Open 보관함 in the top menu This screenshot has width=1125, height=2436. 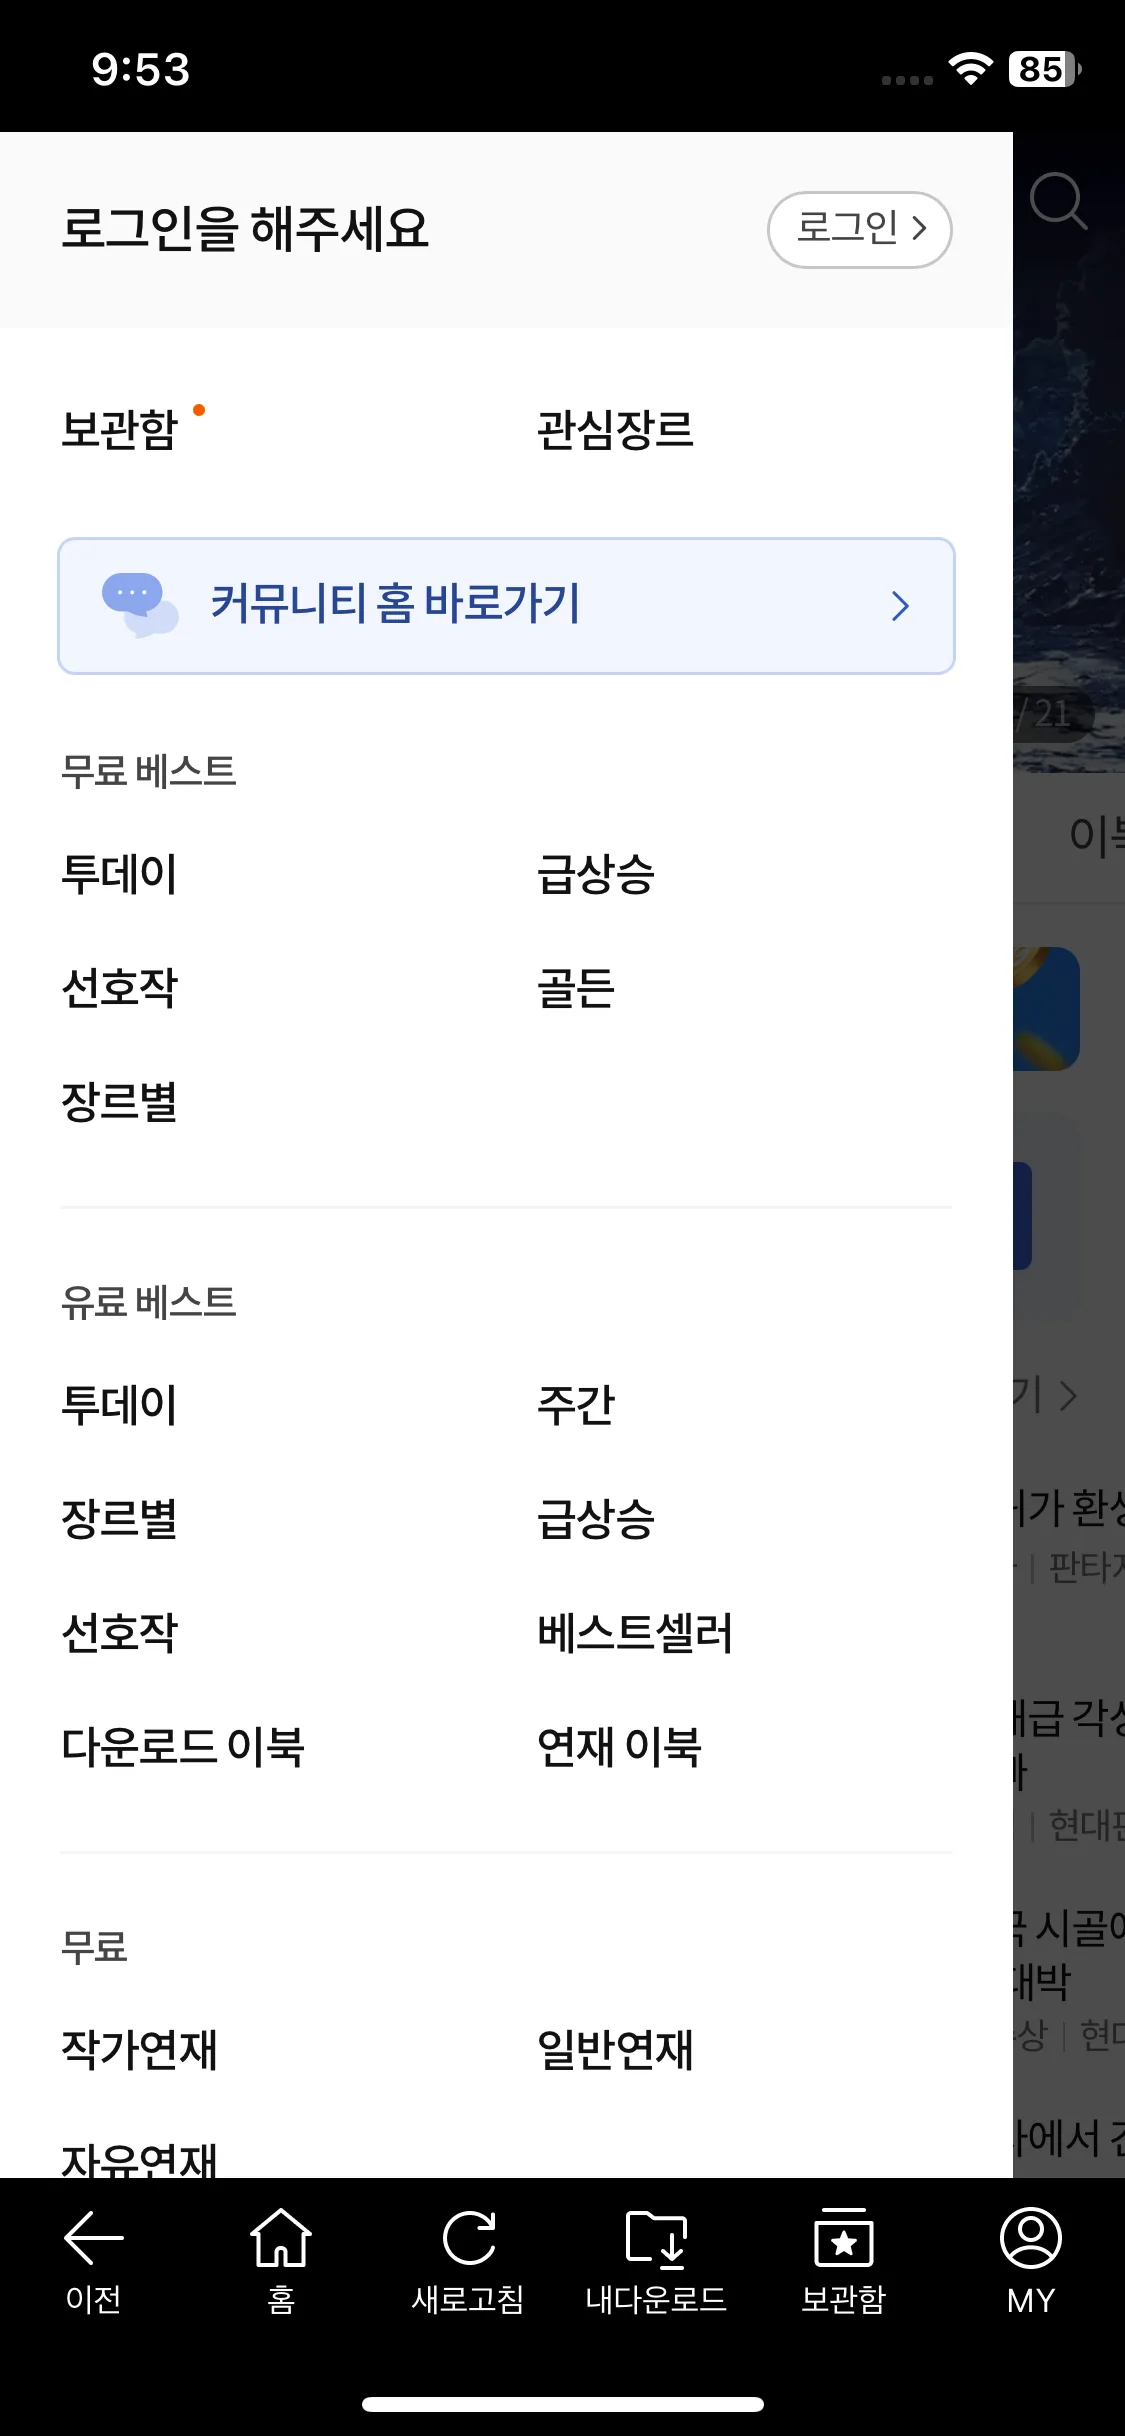tap(120, 430)
